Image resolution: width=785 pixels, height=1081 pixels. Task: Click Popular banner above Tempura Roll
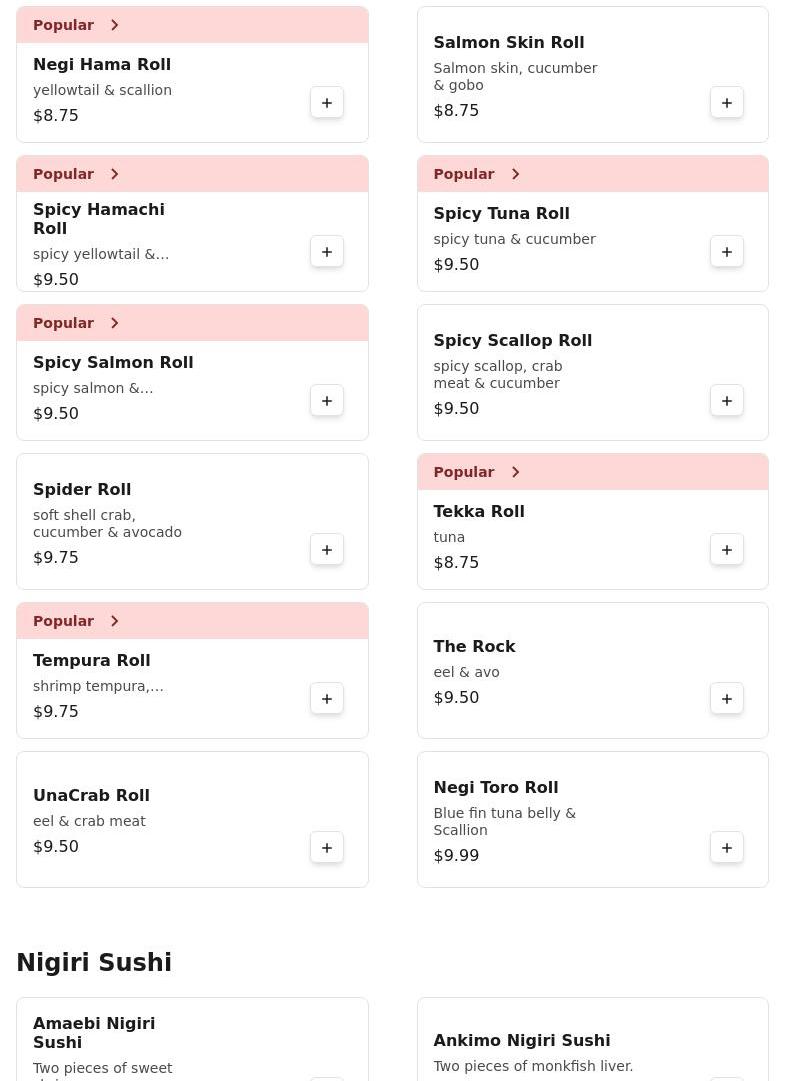point(192,621)
